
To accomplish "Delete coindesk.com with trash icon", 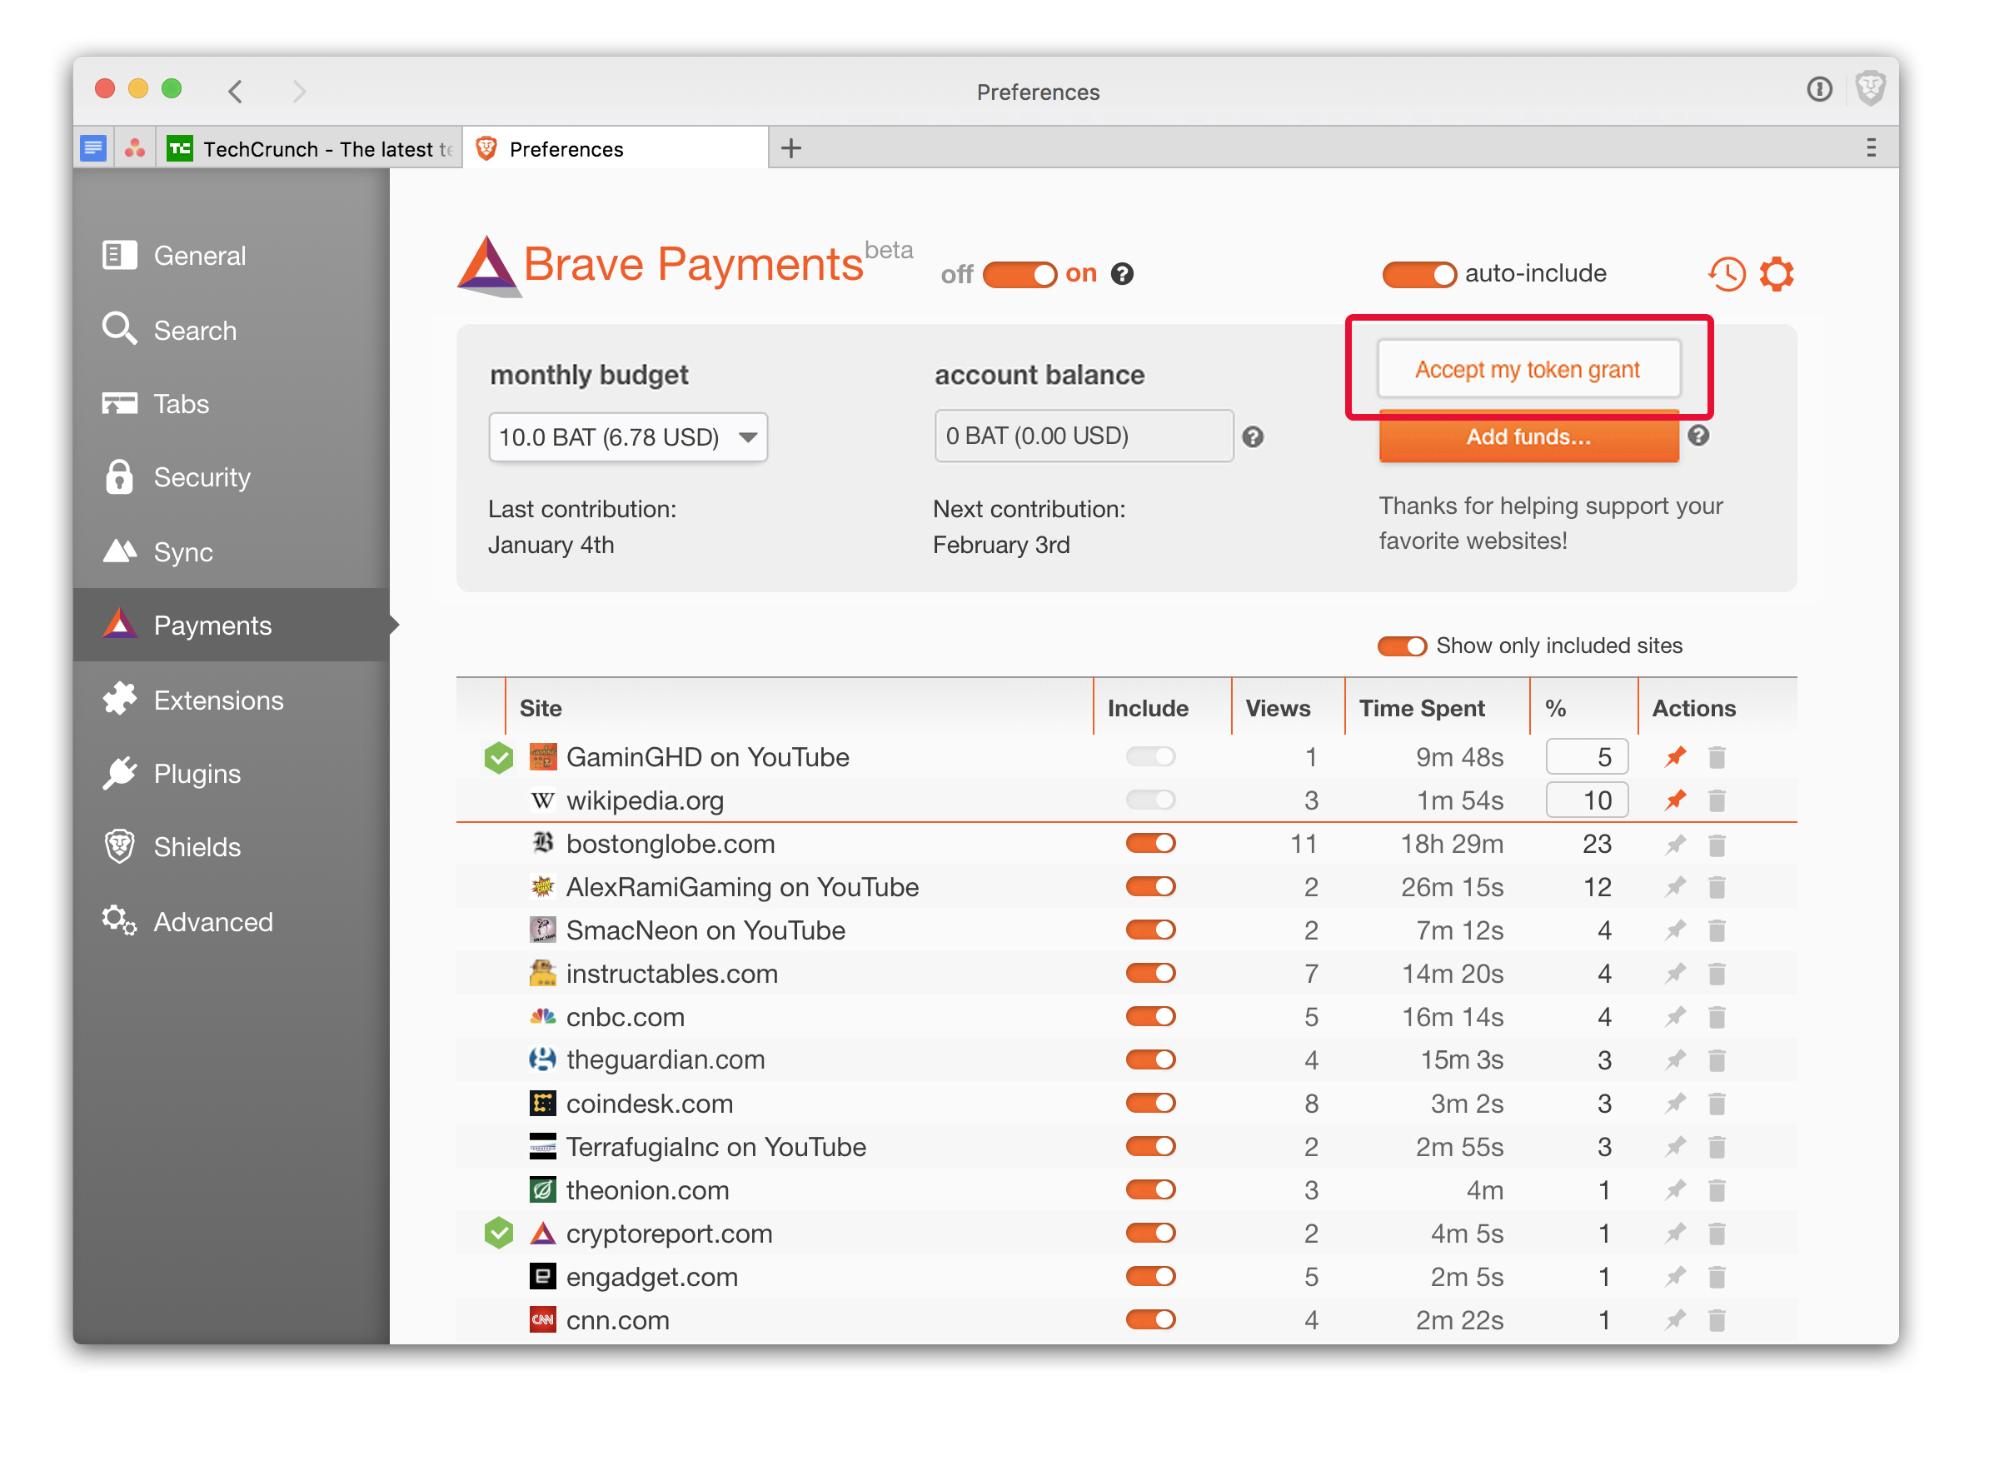I will [x=1717, y=1104].
